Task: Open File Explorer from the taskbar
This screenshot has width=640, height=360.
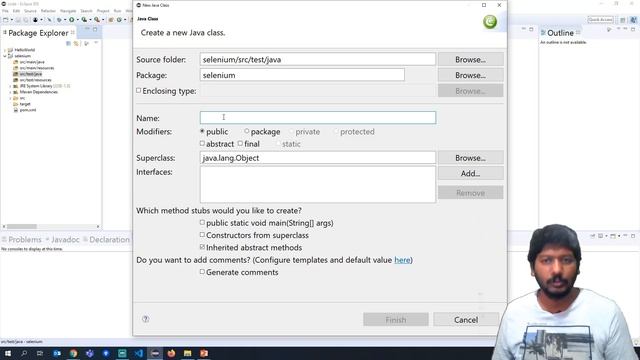Action: [188, 353]
